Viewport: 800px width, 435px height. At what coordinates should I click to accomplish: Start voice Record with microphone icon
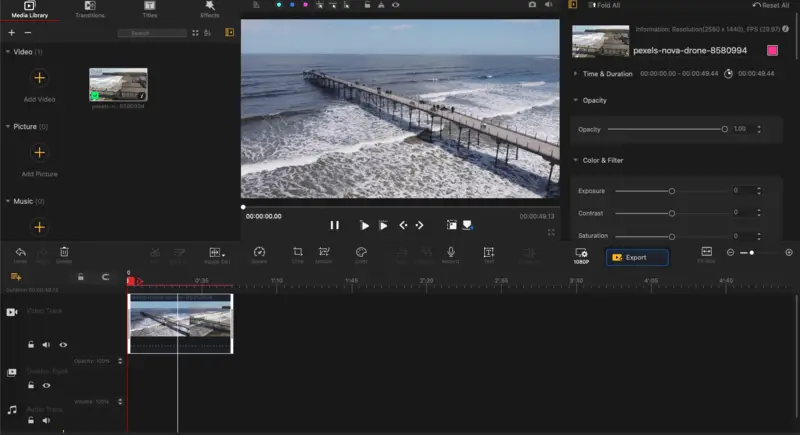point(451,254)
